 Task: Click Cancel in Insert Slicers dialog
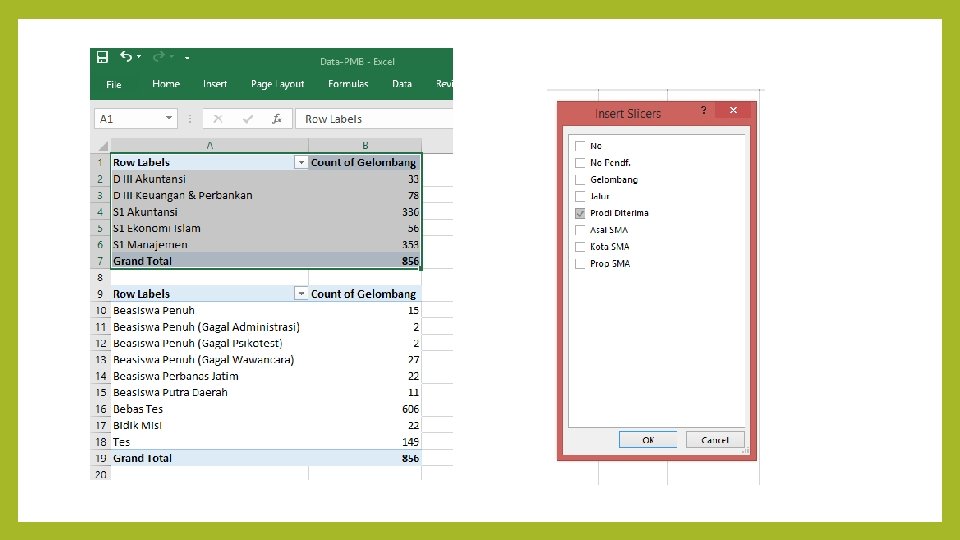[x=715, y=440]
